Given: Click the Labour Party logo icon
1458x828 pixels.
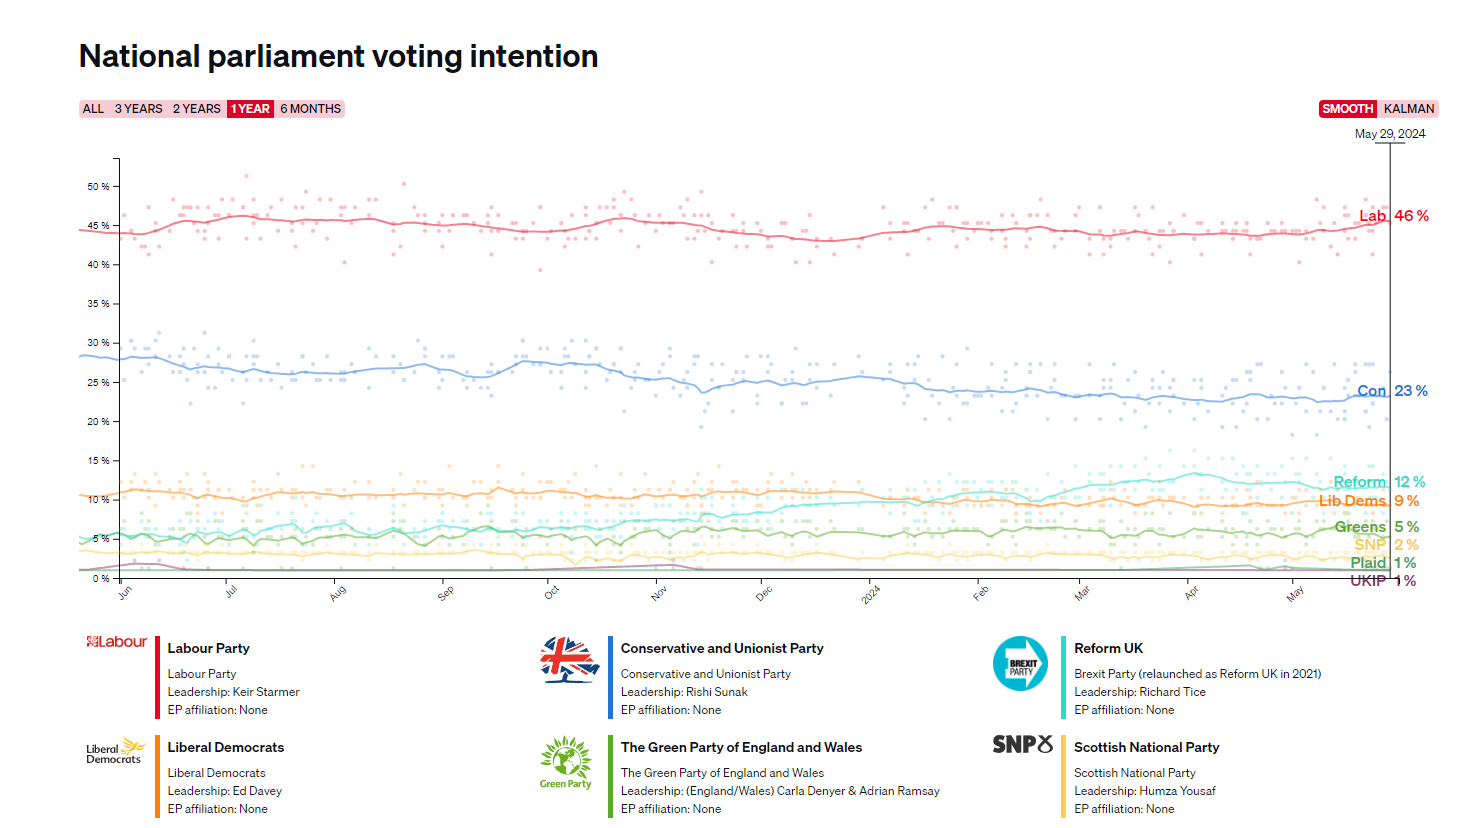Looking at the screenshot, I should coord(116,642).
